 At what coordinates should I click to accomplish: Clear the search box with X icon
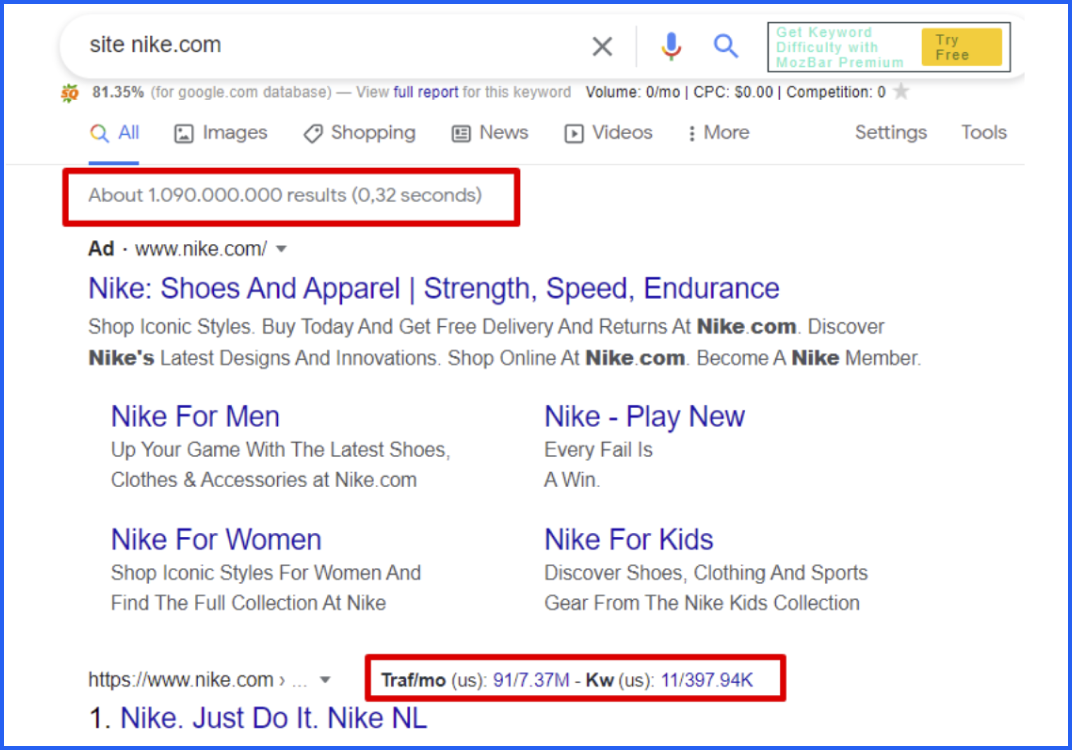602,46
